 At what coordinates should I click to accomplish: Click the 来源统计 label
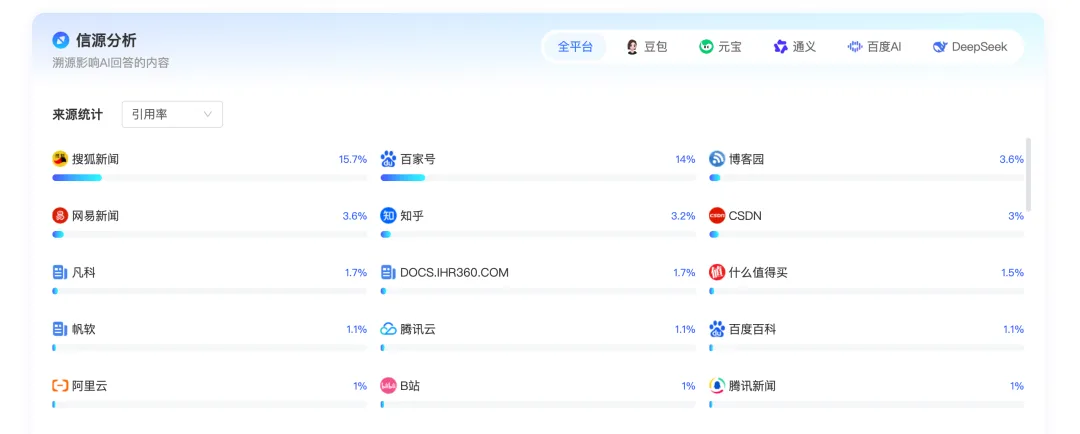pos(77,114)
